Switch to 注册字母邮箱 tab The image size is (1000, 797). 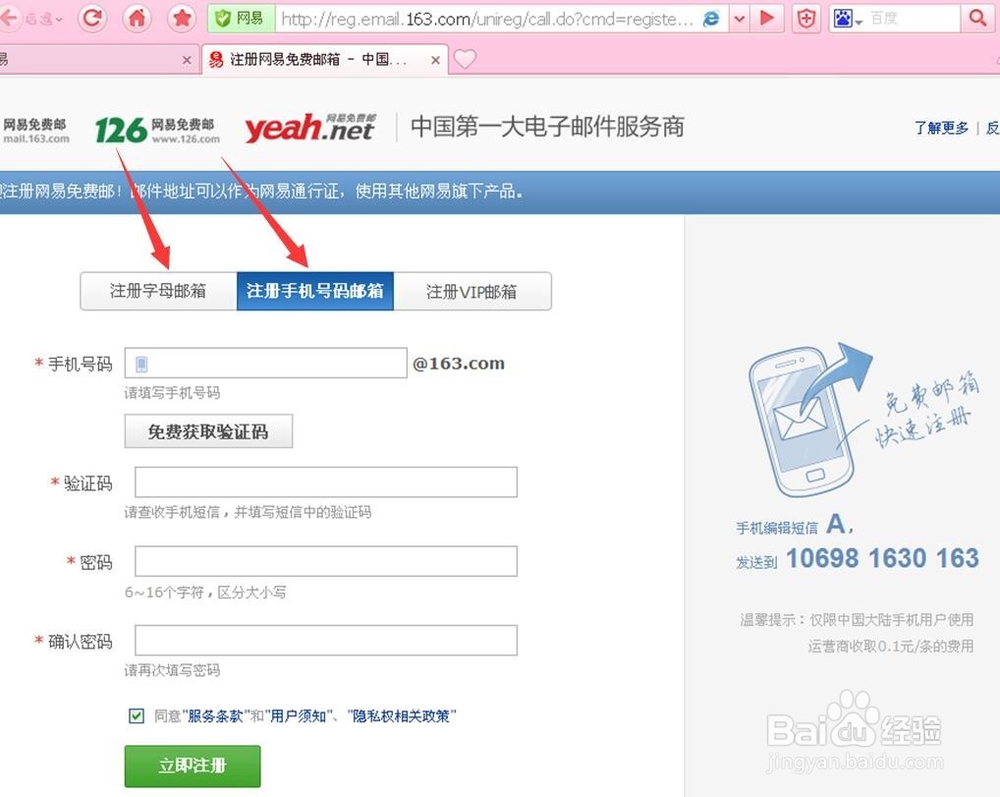click(158, 291)
